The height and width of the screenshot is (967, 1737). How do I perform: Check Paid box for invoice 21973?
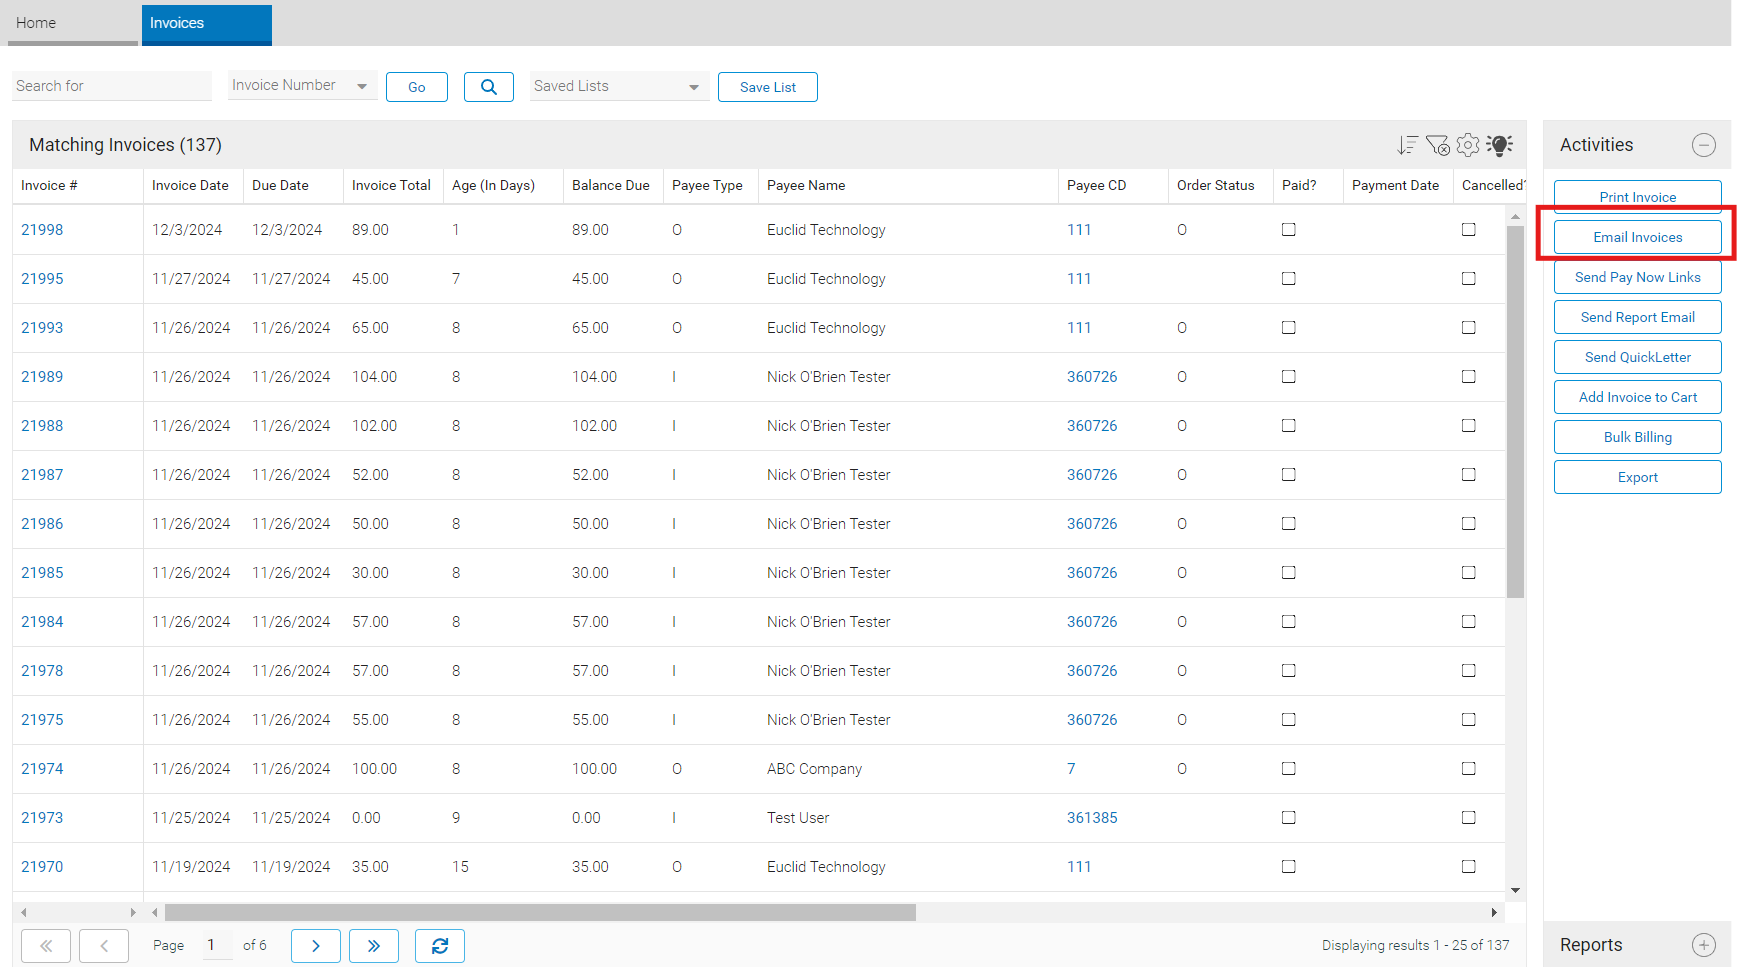[x=1289, y=818]
